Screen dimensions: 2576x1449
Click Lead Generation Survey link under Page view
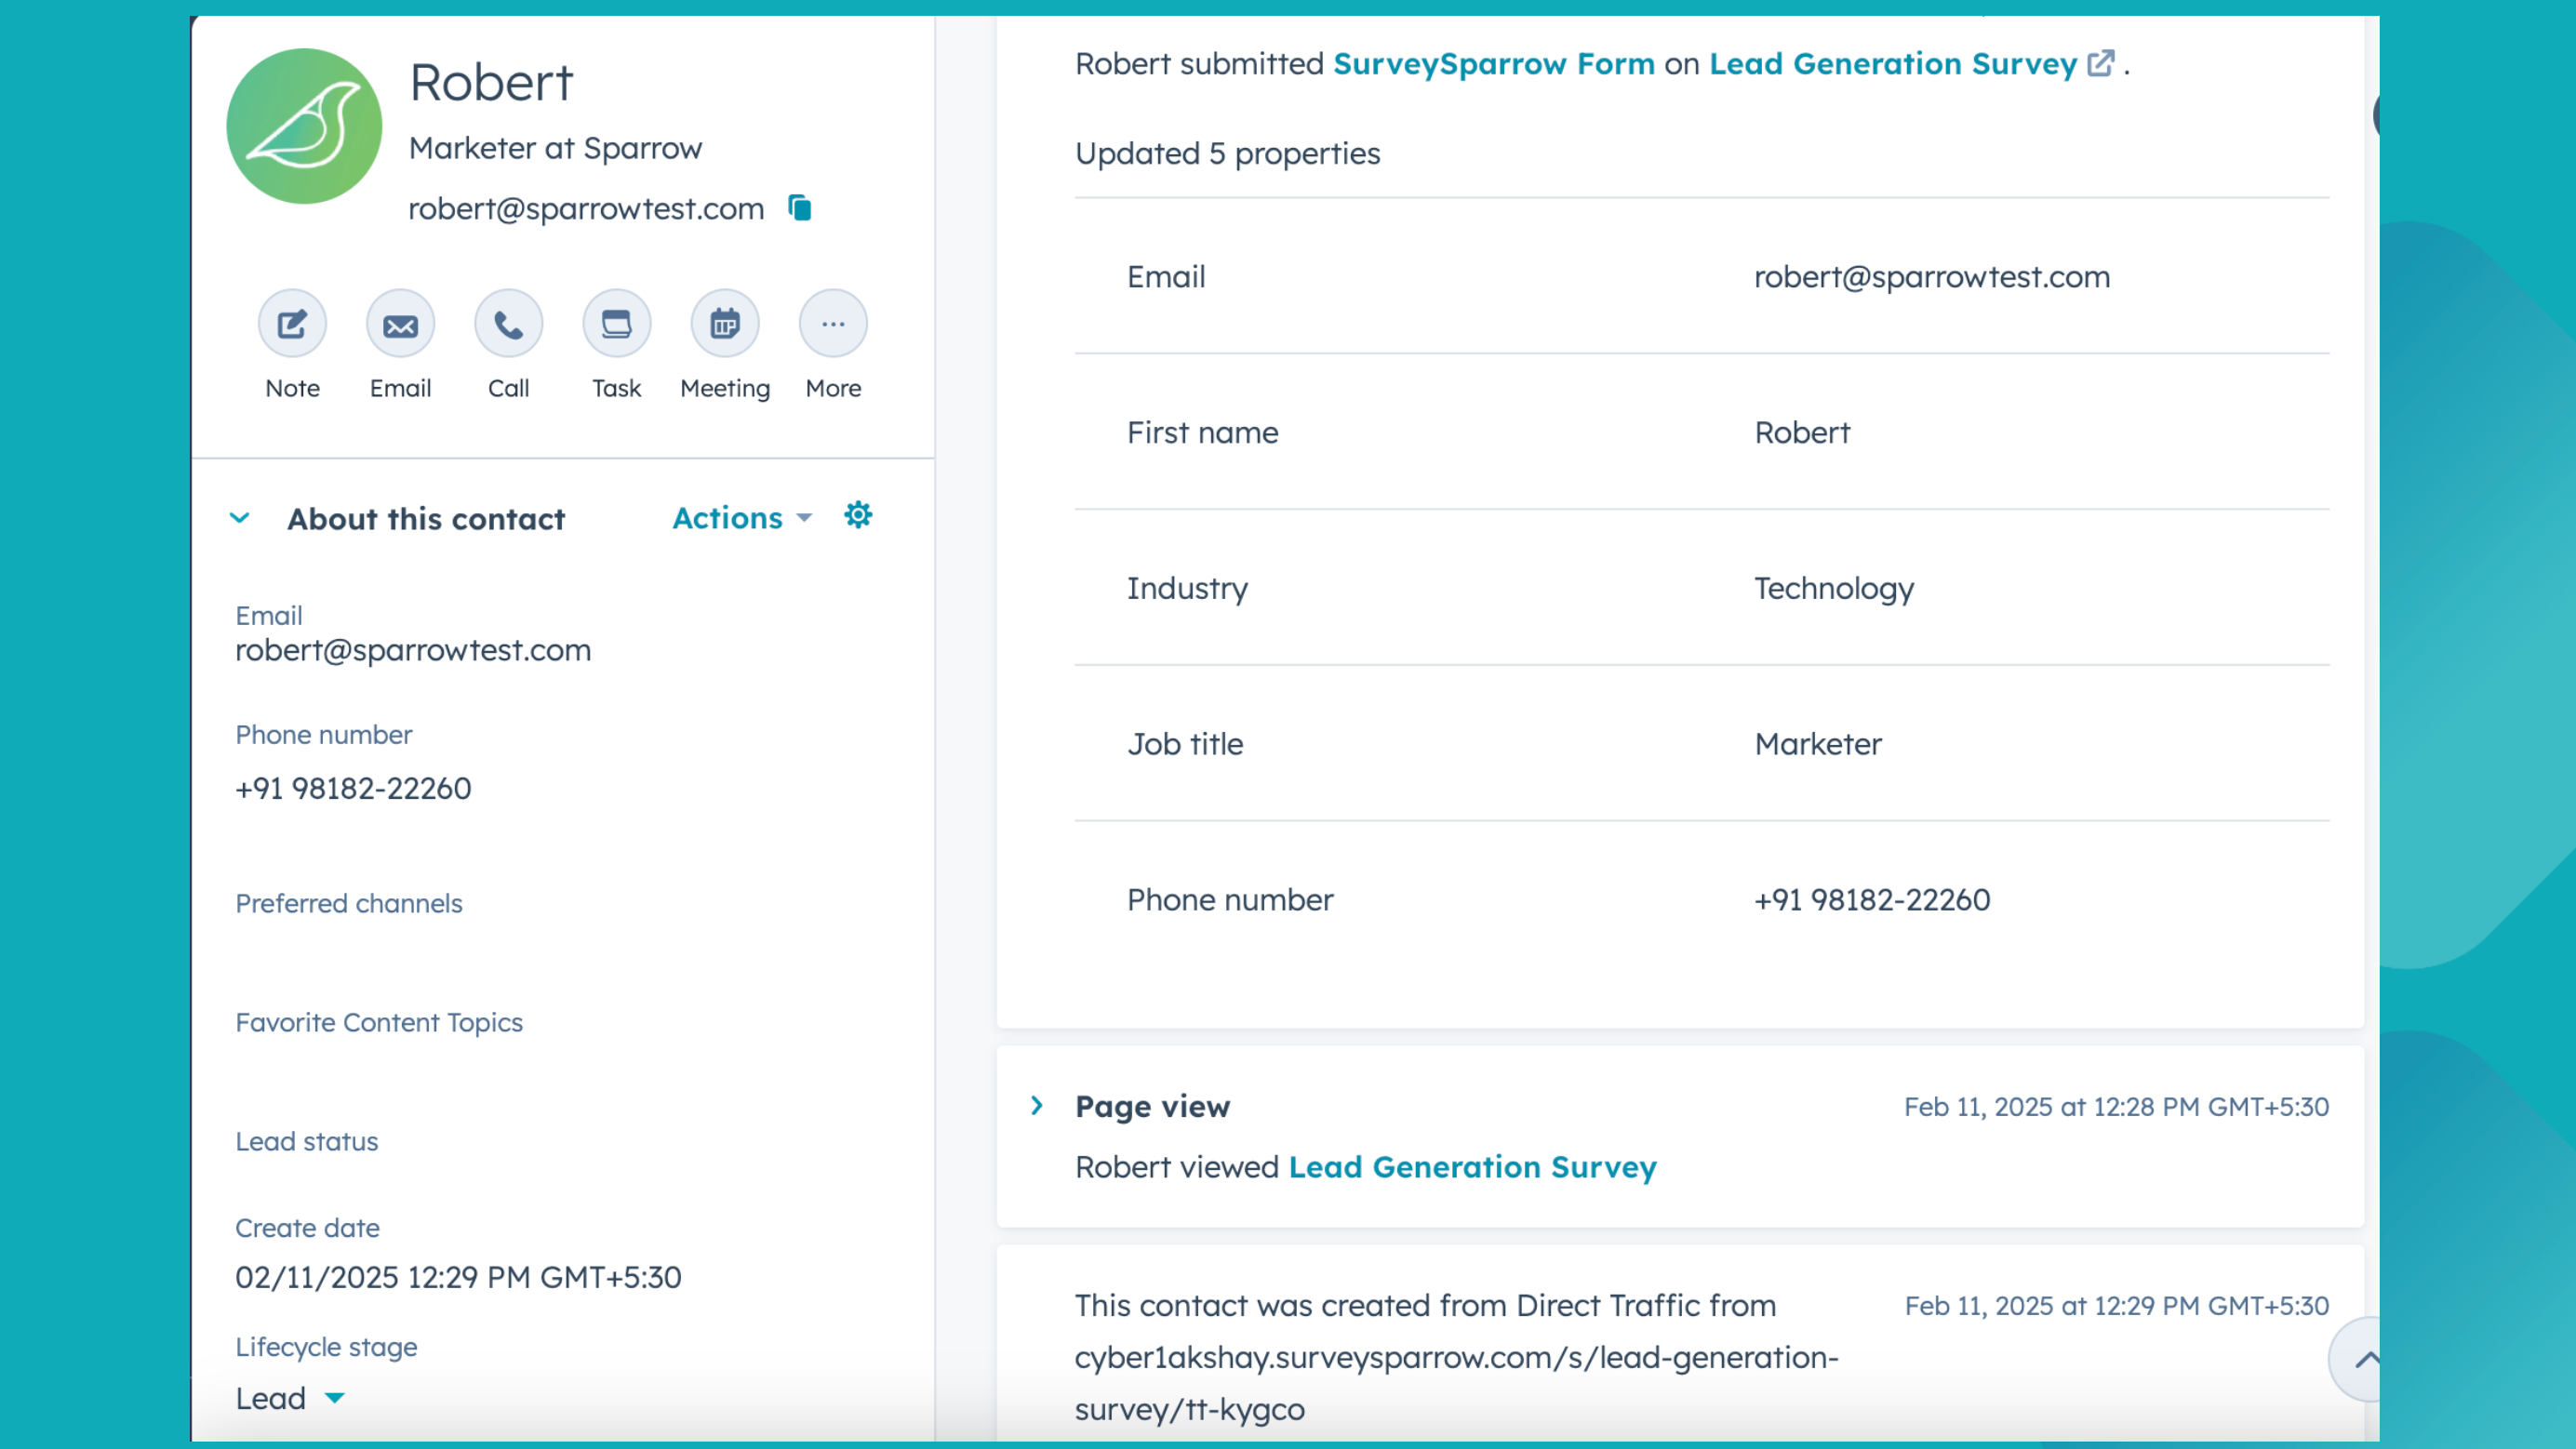(x=1472, y=1167)
